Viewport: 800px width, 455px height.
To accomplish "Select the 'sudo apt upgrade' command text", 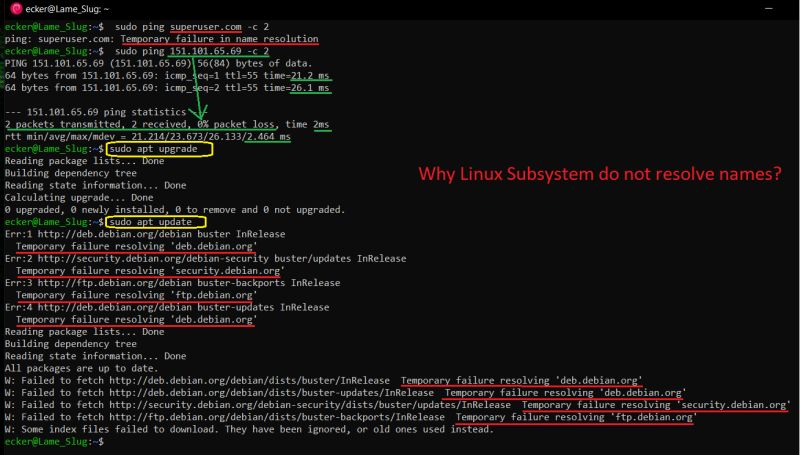I will pos(154,149).
